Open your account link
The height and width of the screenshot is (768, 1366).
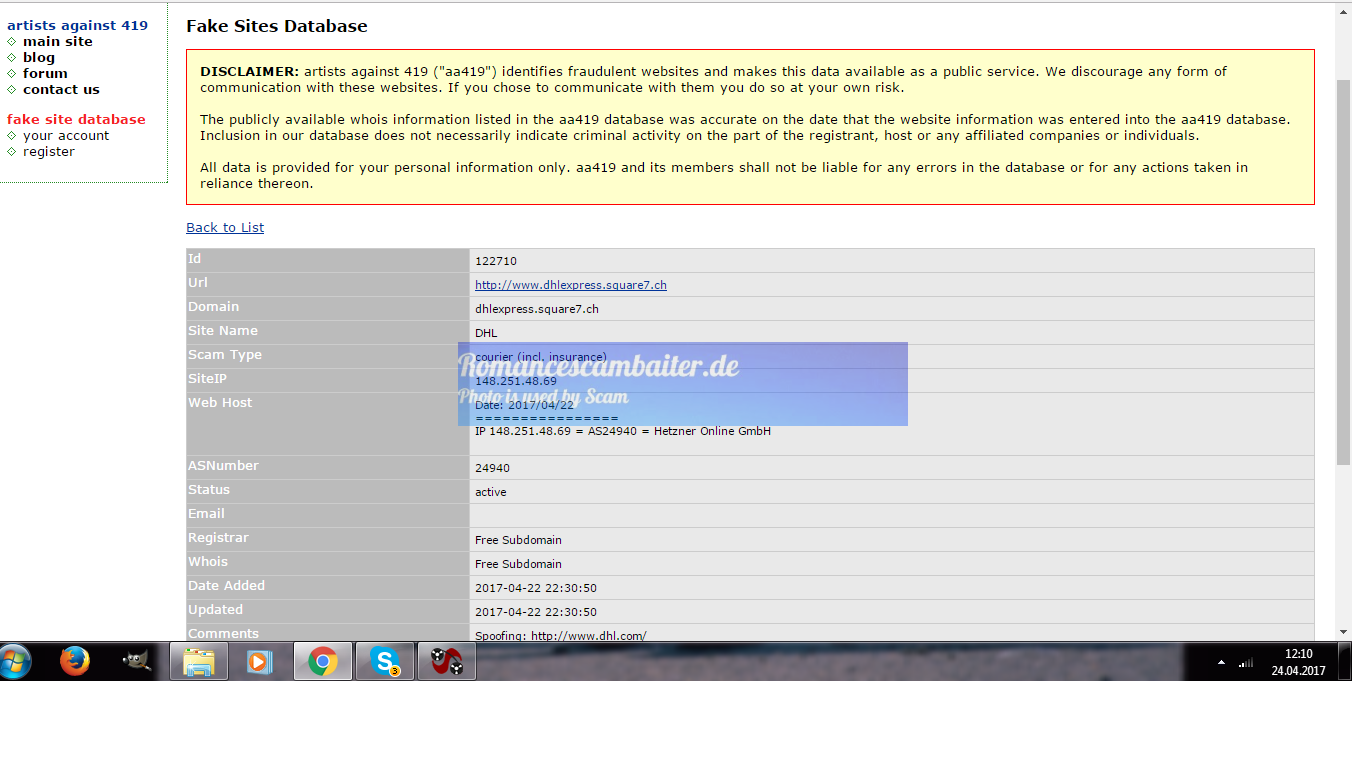tap(66, 135)
